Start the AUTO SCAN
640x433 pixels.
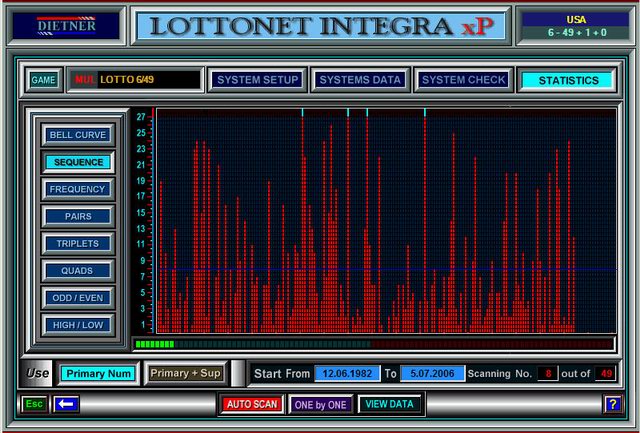click(251, 404)
